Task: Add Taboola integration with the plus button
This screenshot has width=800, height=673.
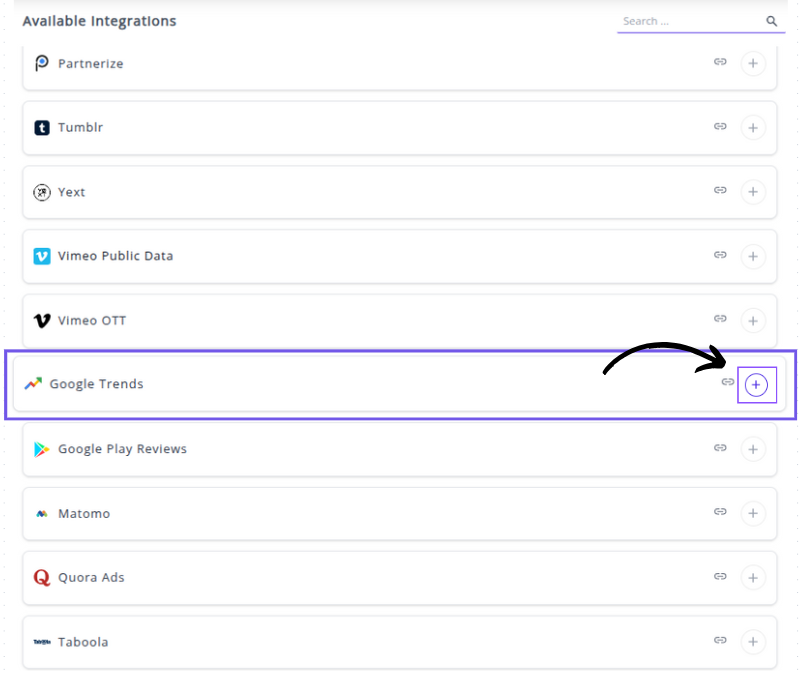Action: click(x=753, y=642)
